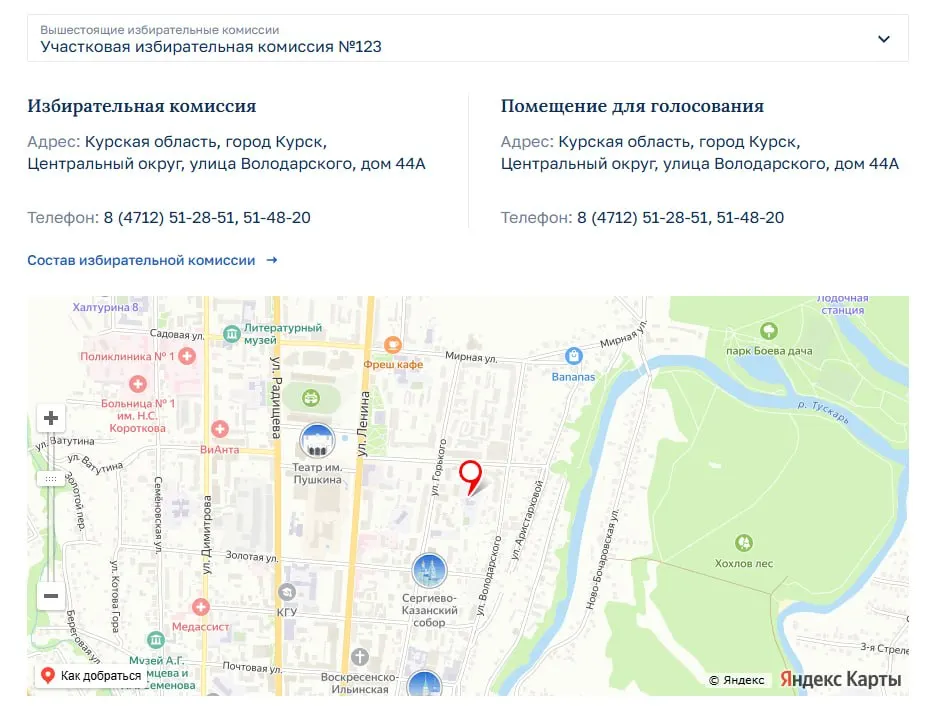927x706 pixels.
Task: Click 'Садовая ул.' street label
Action: pos(177,334)
